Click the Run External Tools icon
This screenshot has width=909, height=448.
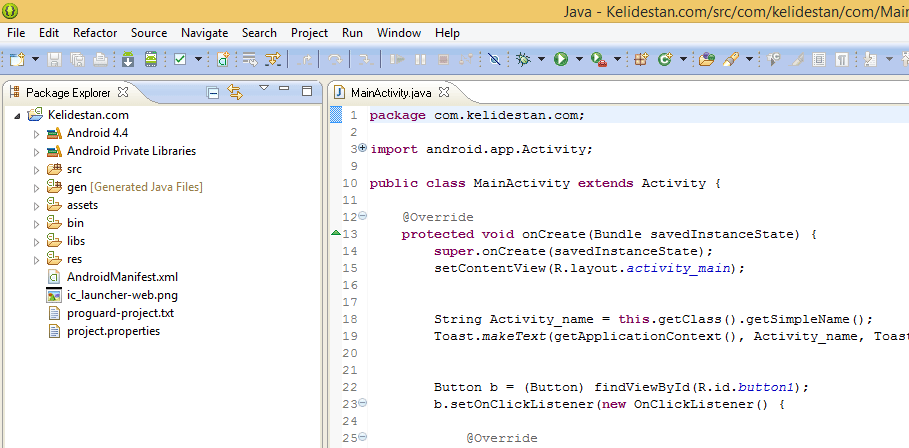(x=598, y=59)
